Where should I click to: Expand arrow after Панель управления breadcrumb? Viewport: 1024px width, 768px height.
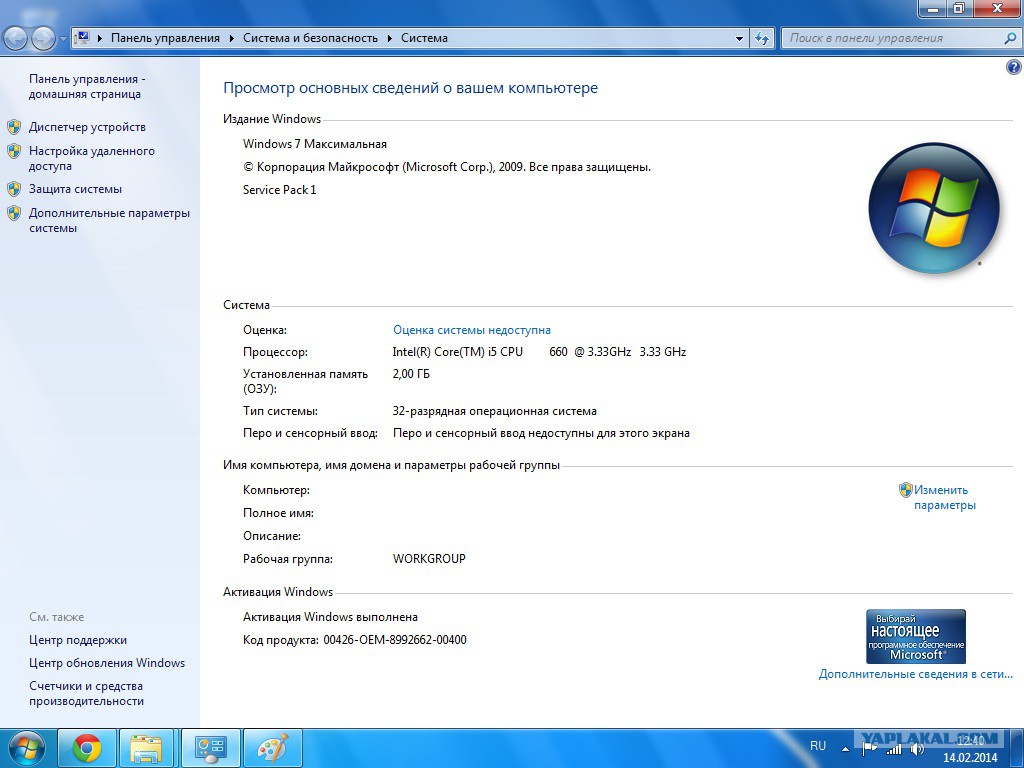coord(232,39)
